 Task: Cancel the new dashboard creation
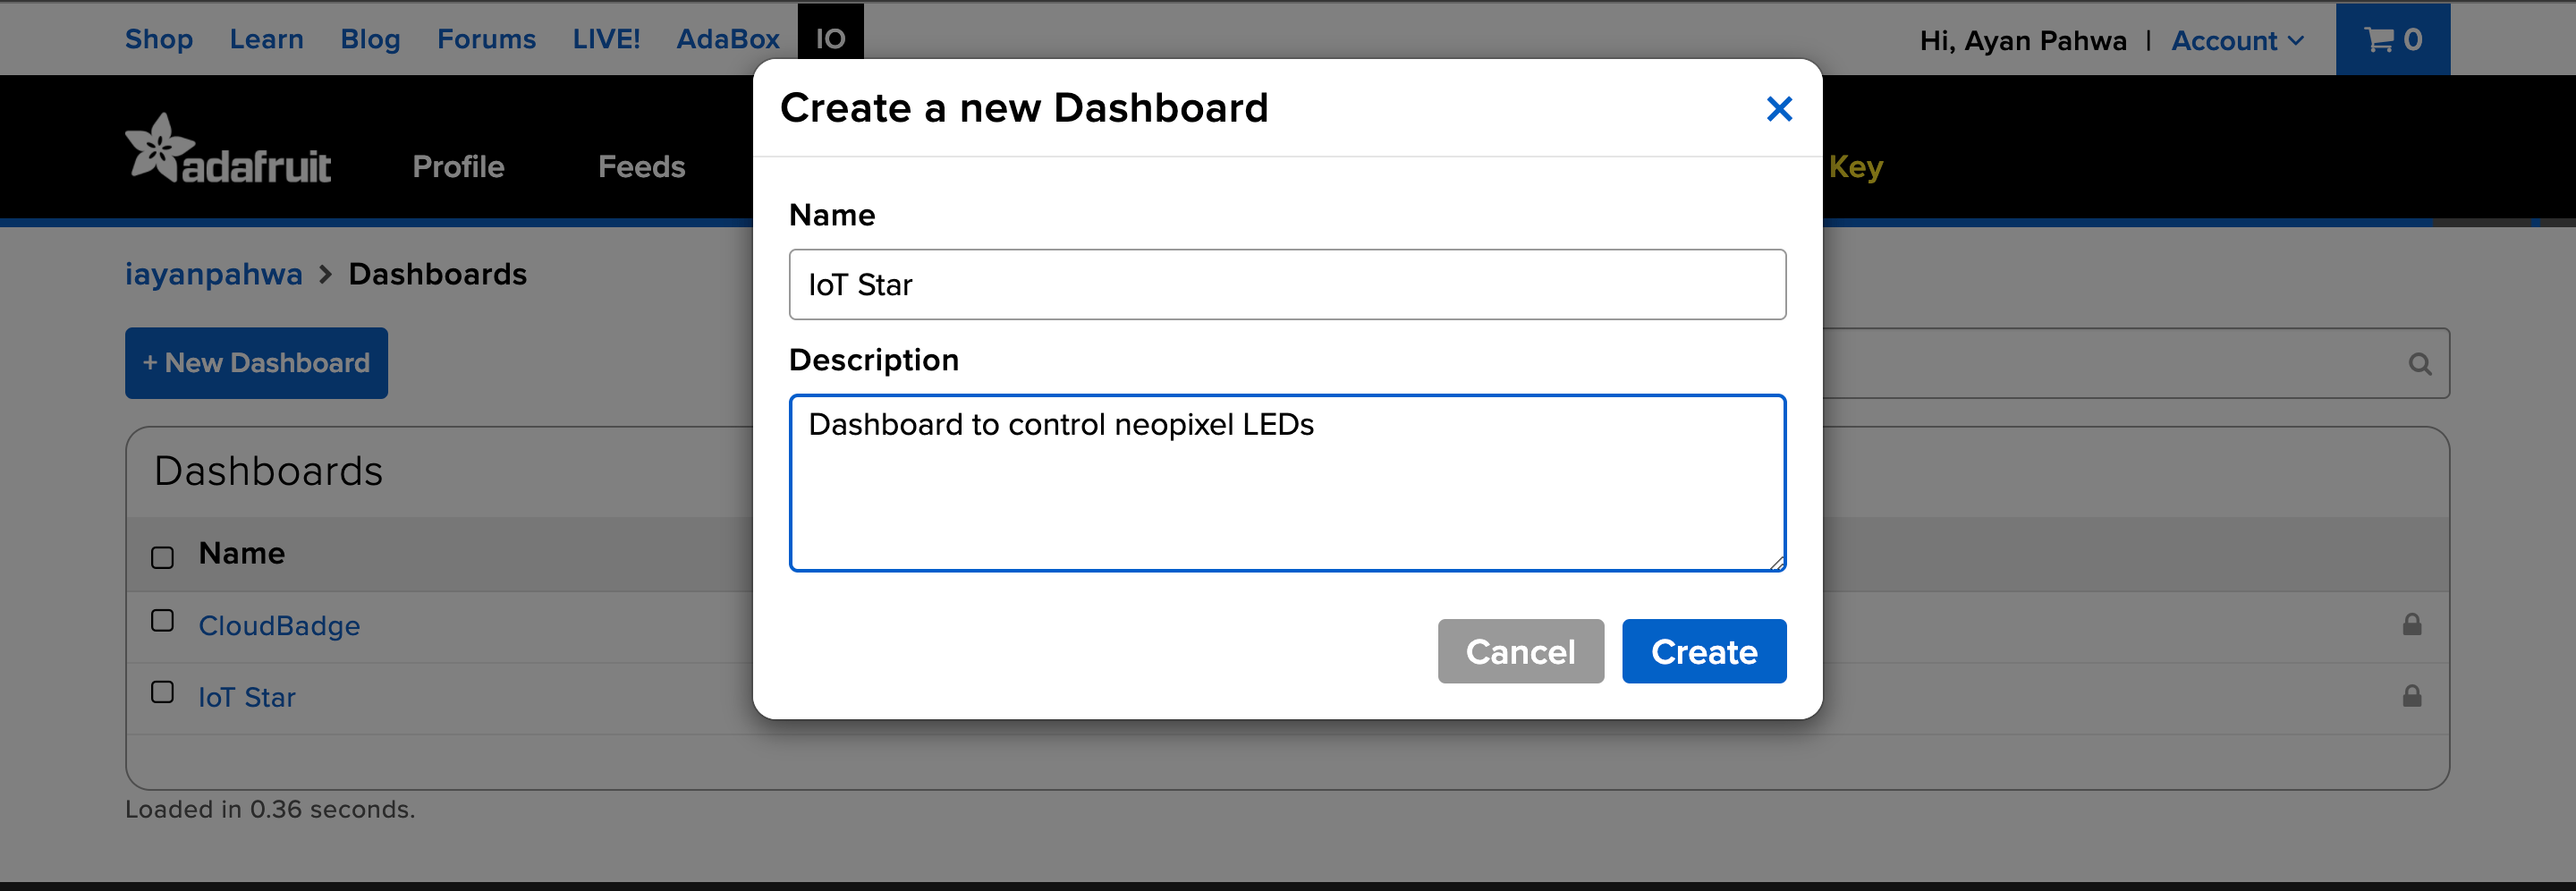click(x=1520, y=651)
